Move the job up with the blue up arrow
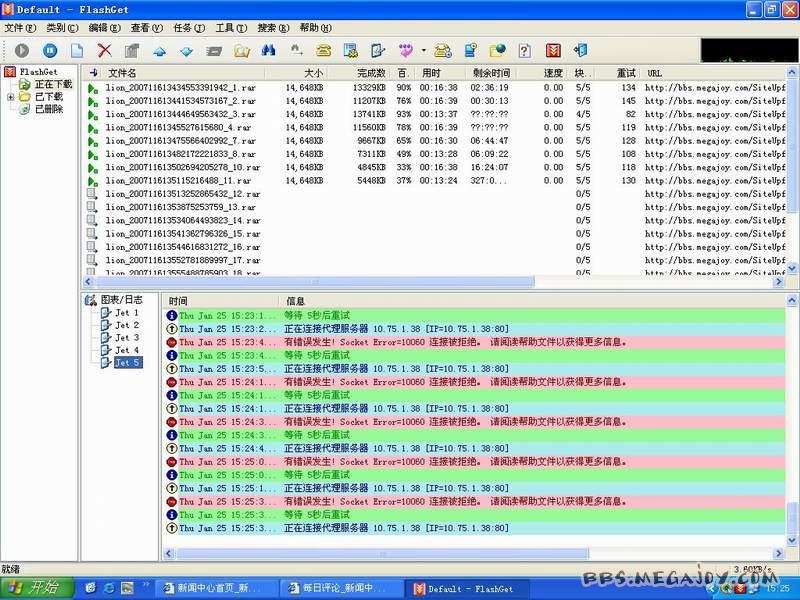Viewport: 800px width, 600px height. [159, 51]
